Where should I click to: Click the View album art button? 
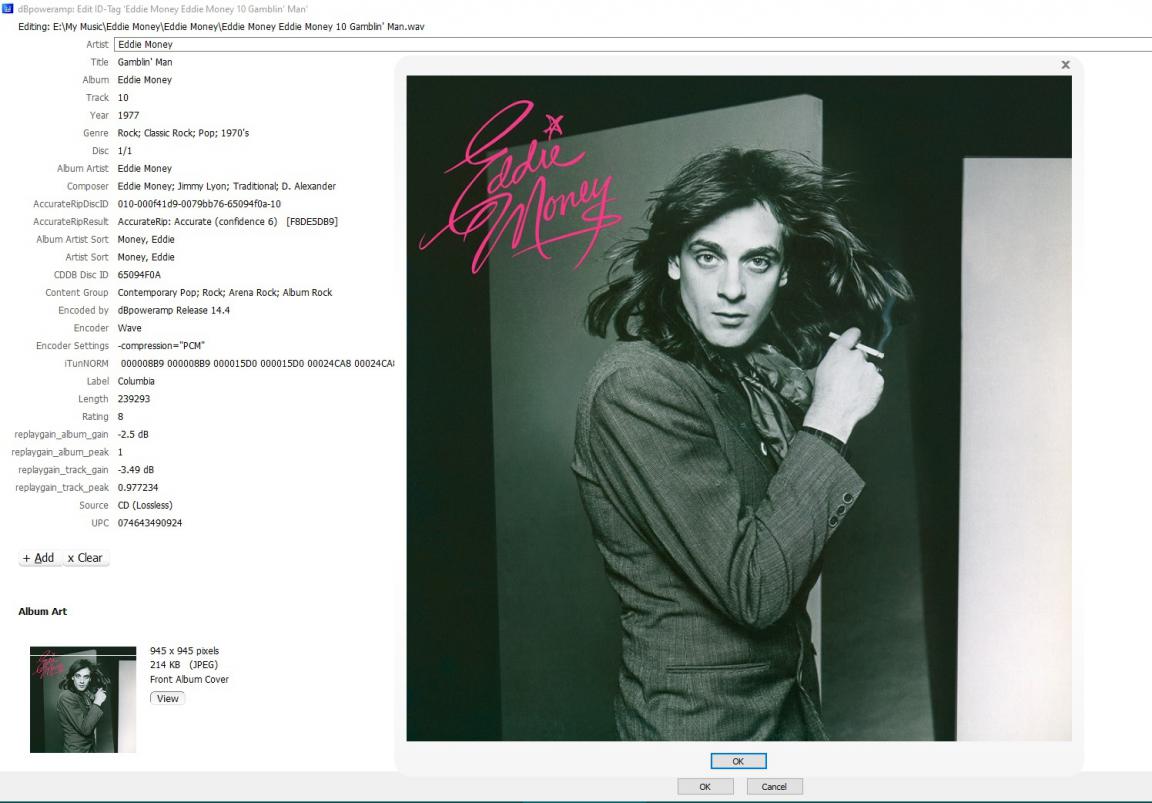(168, 699)
